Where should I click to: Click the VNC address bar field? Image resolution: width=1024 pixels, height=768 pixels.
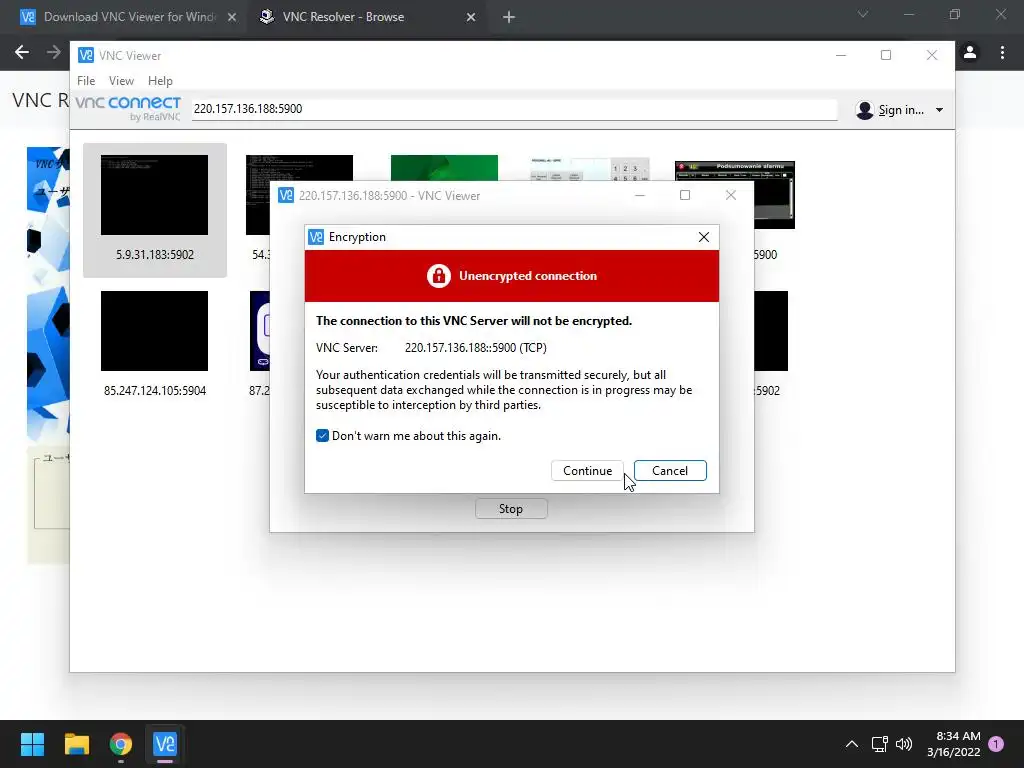515,109
